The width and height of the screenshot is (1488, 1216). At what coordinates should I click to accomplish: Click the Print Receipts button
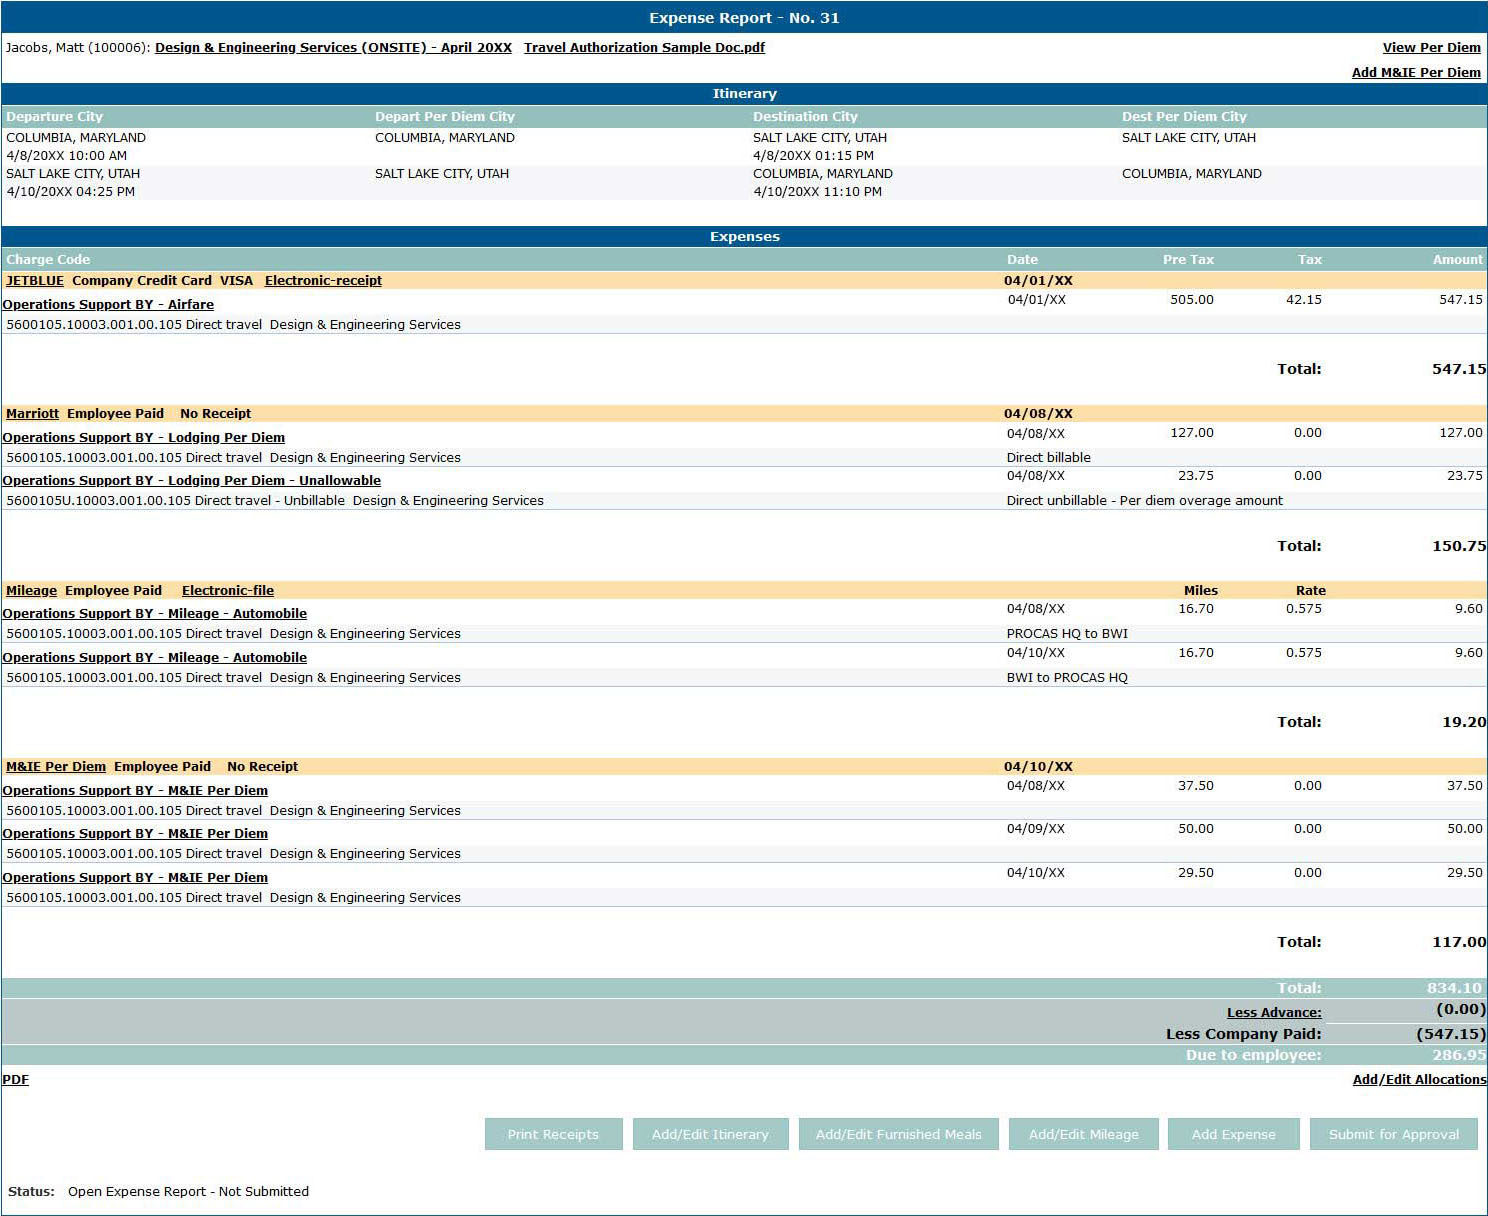[553, 1134]
